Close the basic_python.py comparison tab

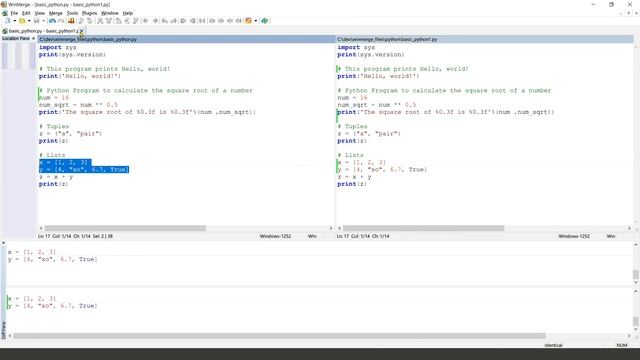pos(81,31)
